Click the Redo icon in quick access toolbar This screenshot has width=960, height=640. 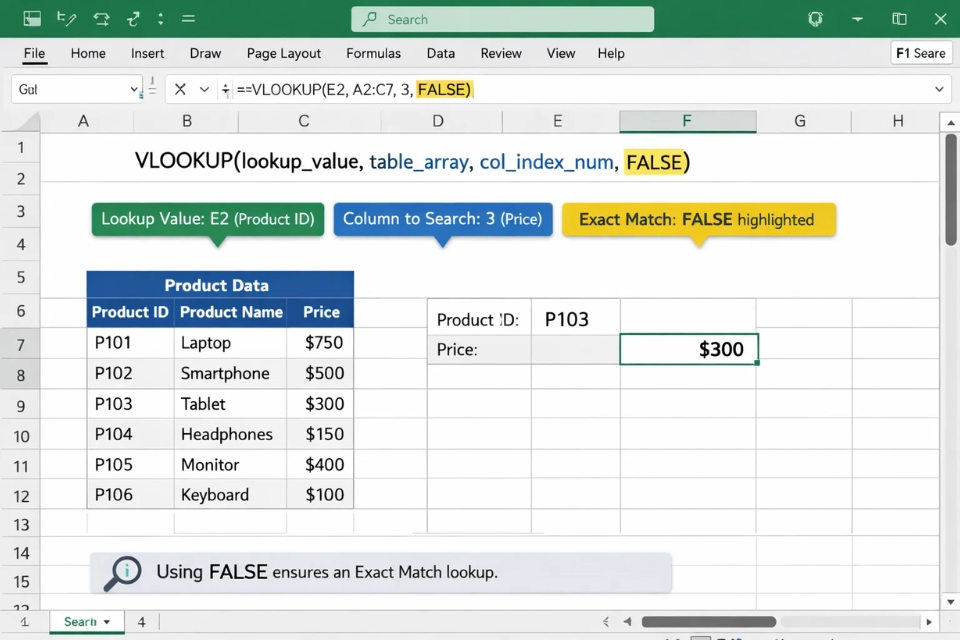[x=133, y=18]
